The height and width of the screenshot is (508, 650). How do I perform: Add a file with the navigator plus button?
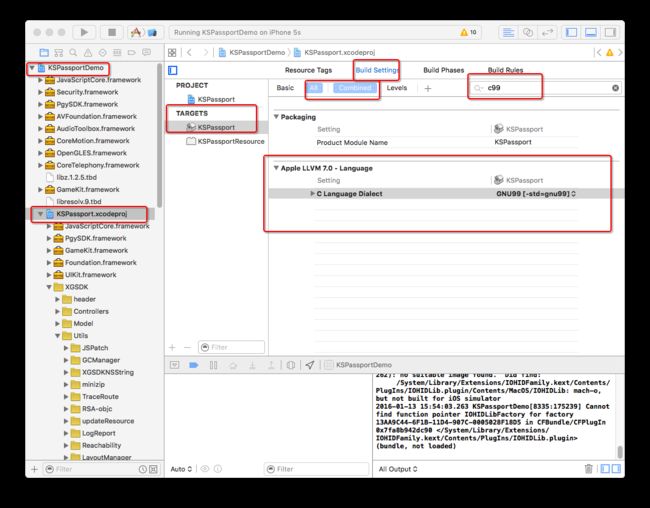point(34,469)
